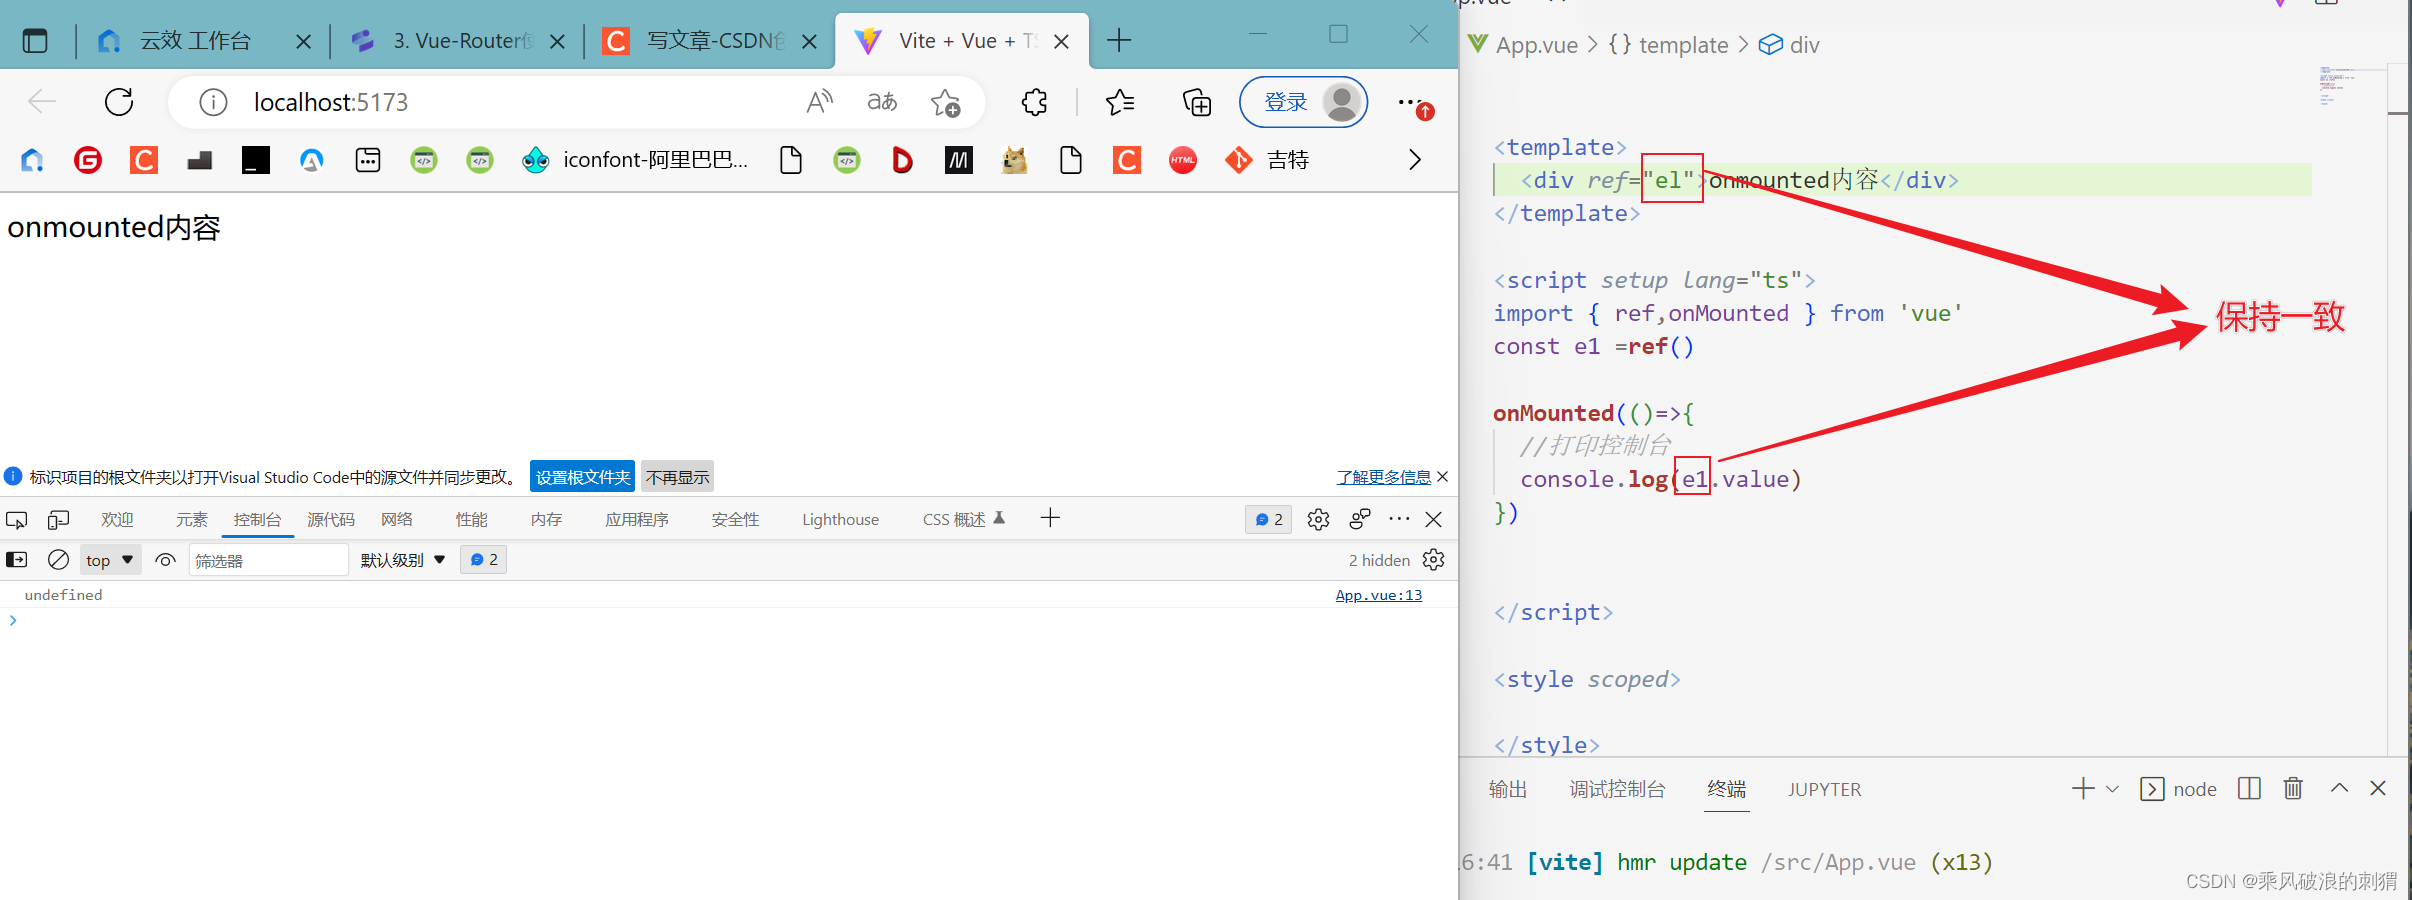Switch to the 源代码 DevTools tab

(x=331, y=520)
